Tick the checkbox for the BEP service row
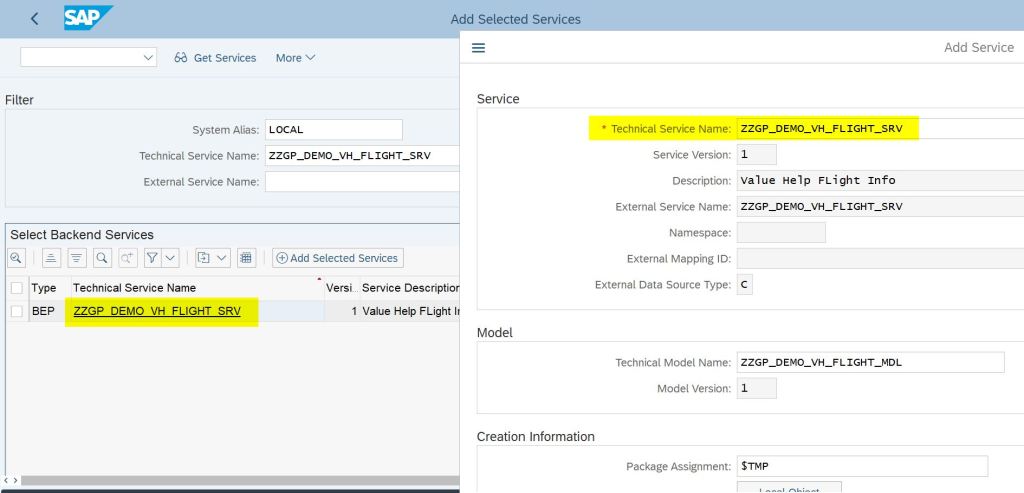The height and width of the screenshot is (493, 1024). click(x=16, y=312)
